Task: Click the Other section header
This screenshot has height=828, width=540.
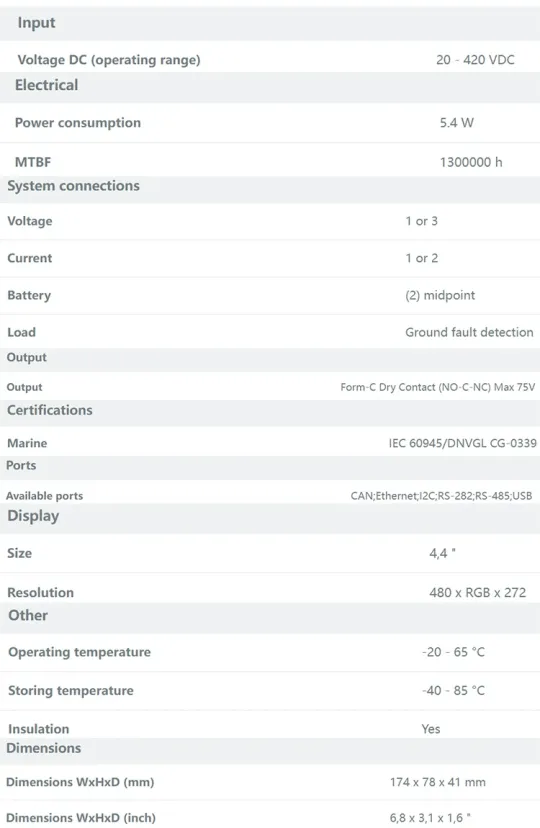Action: tap(28, 615)
